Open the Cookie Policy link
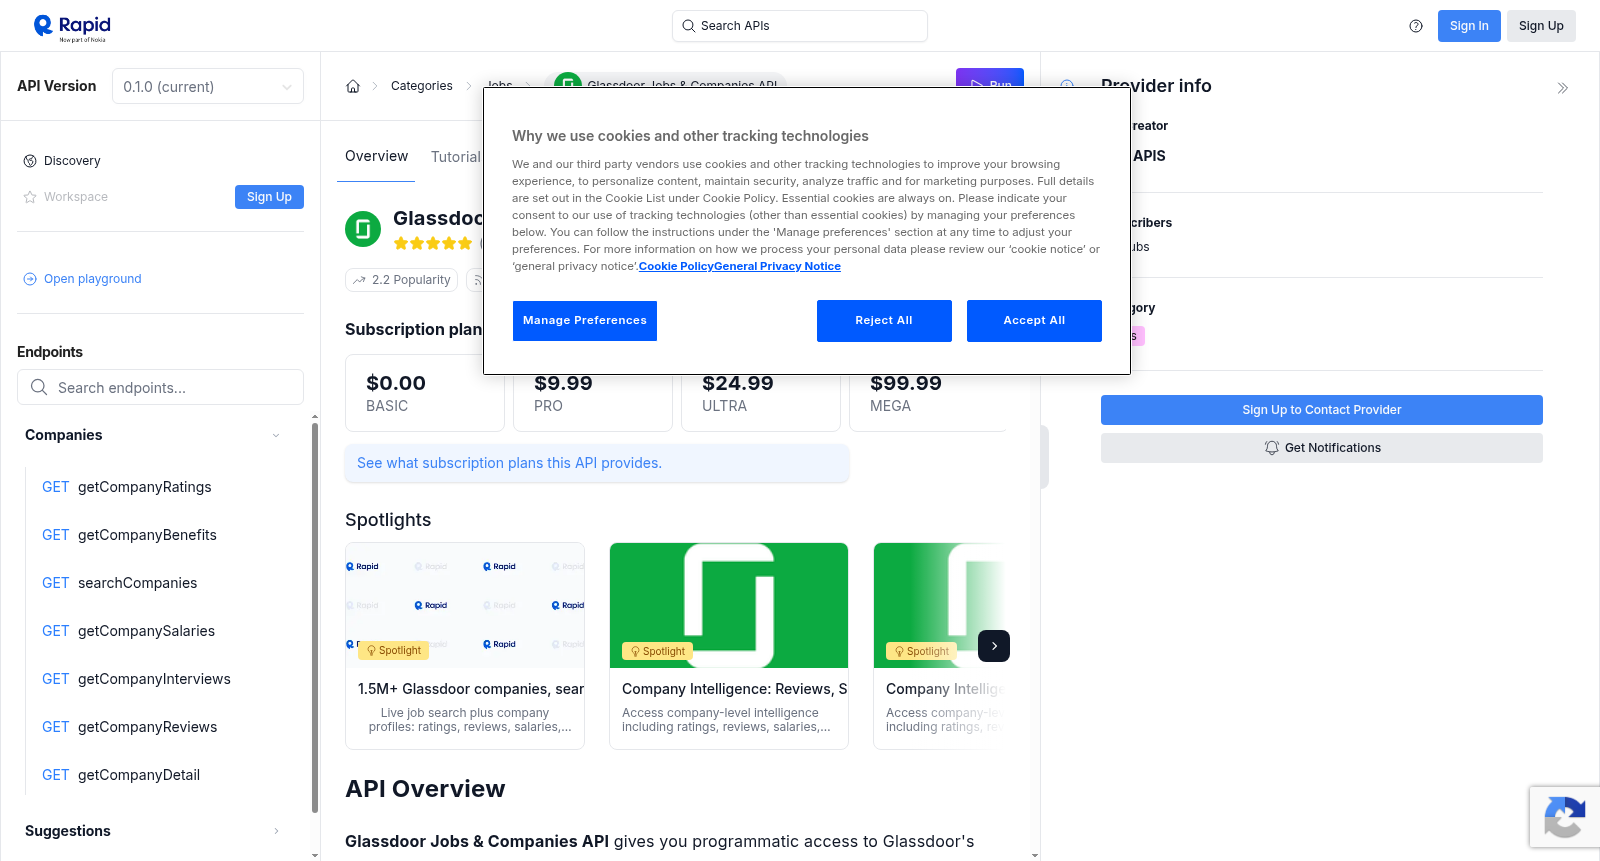1600x861 pixels. [x=676, y=266]
